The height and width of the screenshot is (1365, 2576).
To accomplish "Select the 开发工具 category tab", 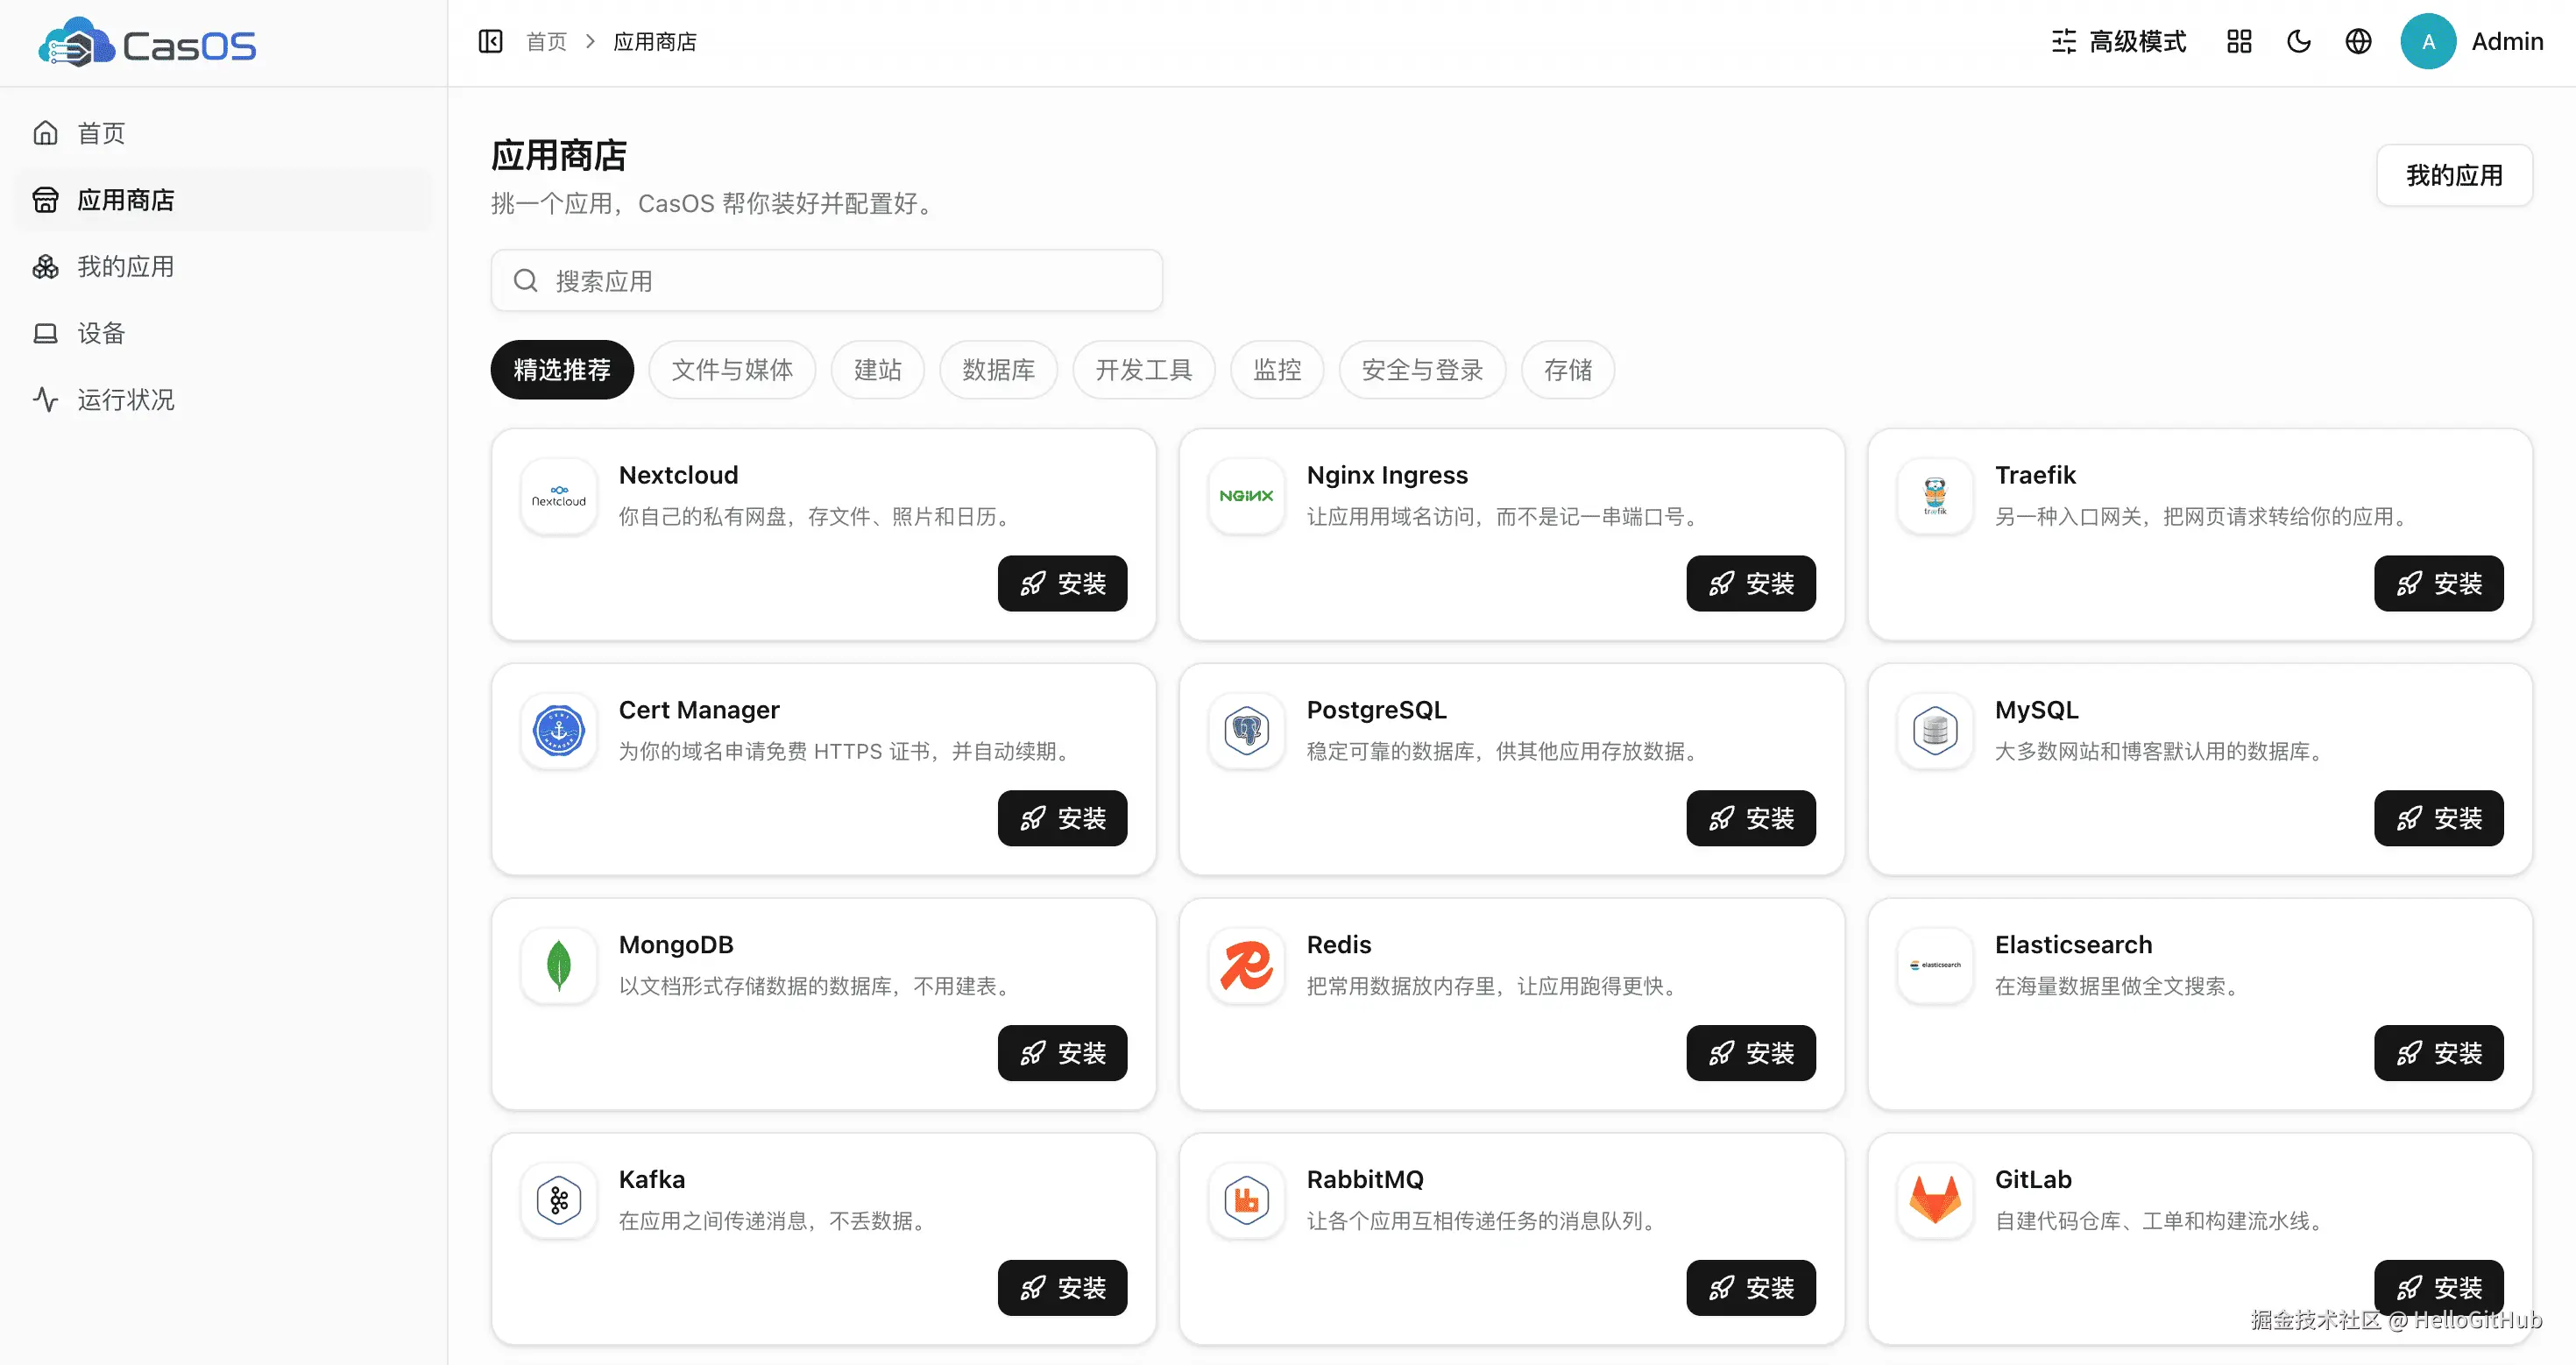I will (x=1144, y=370).
